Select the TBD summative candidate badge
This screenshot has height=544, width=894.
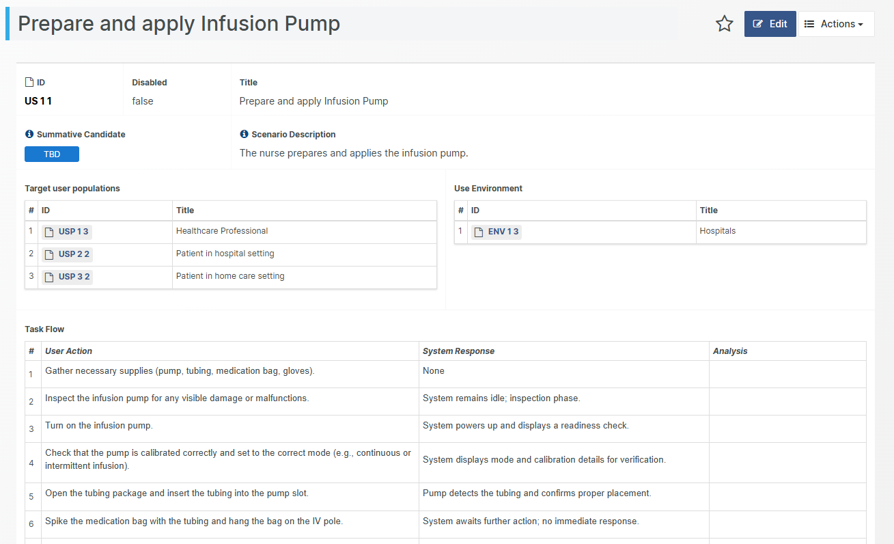click(x=52, y=154)
